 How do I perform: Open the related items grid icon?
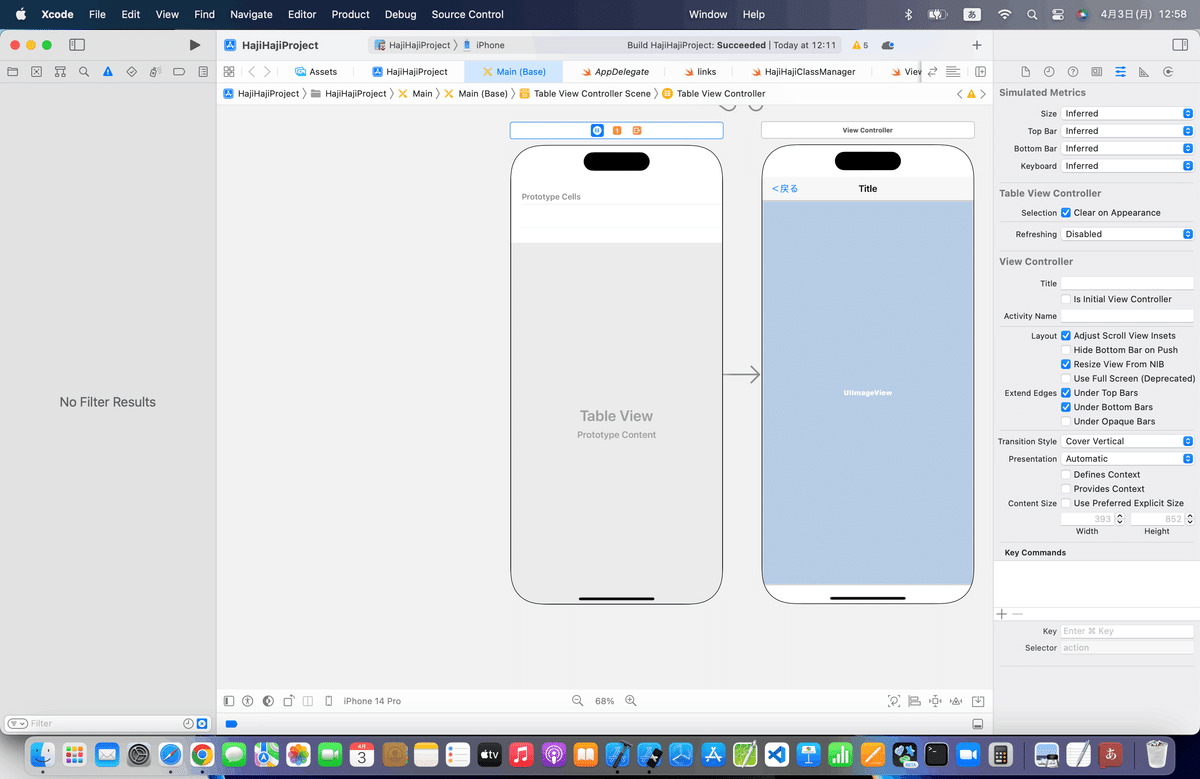(229, 72)
